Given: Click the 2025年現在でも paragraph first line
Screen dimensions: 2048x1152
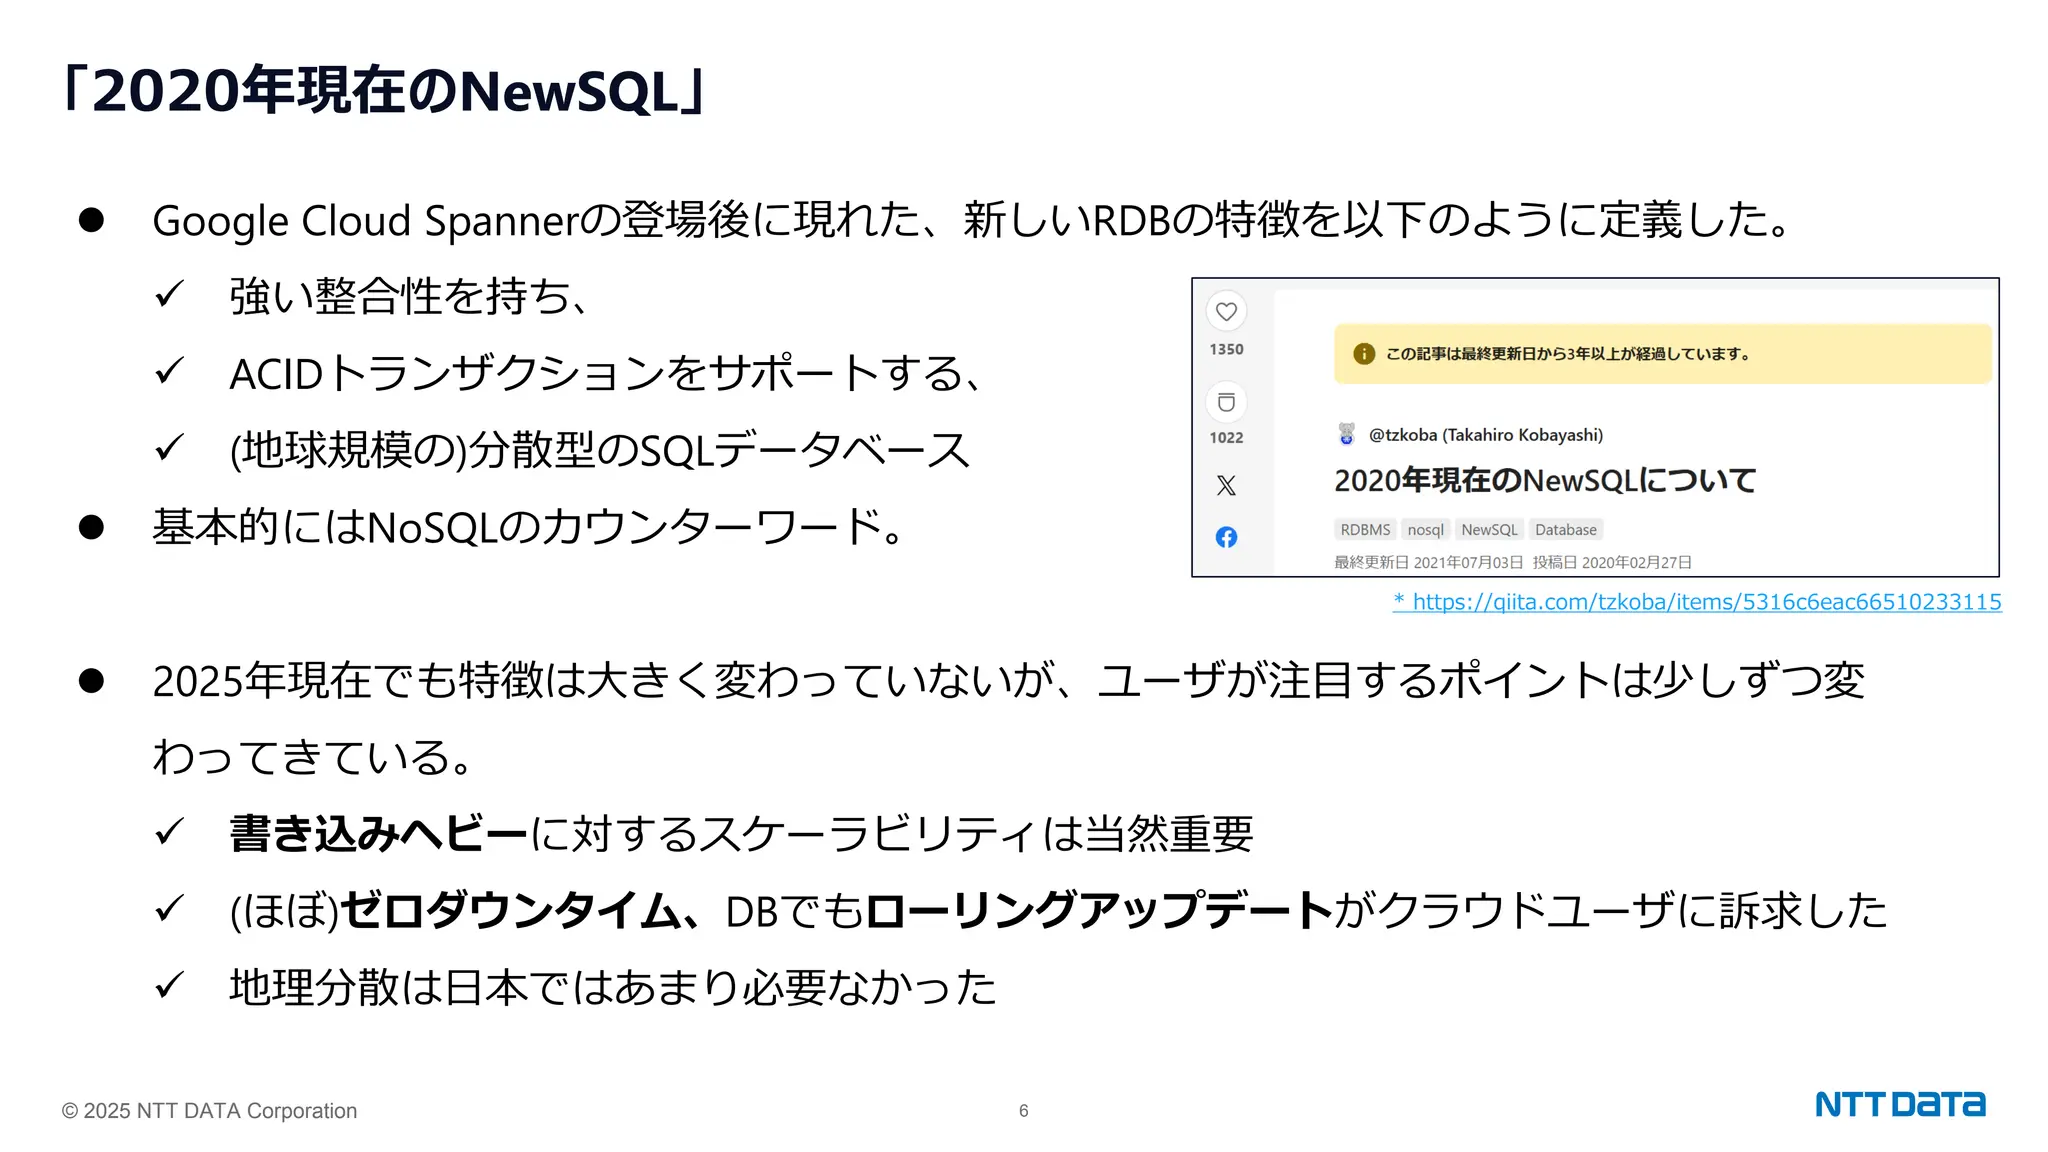Looking at the screenshot, I should tap(1008, 681).
